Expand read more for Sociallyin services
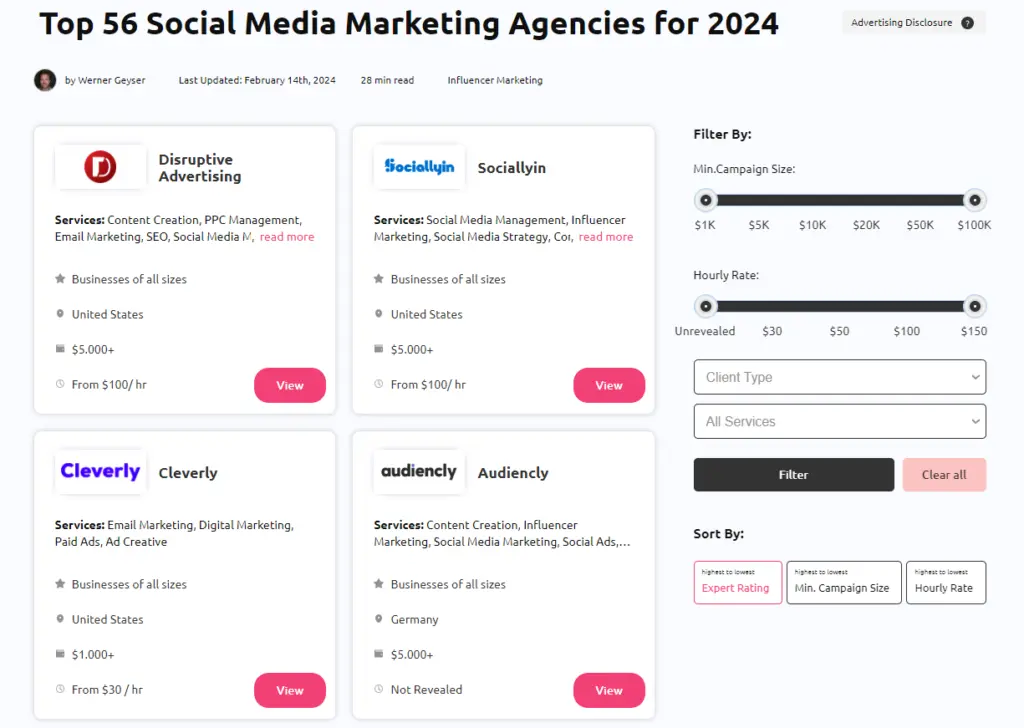Image resolution: width=1024 pixels, height=728 pixels. [605, 237]
